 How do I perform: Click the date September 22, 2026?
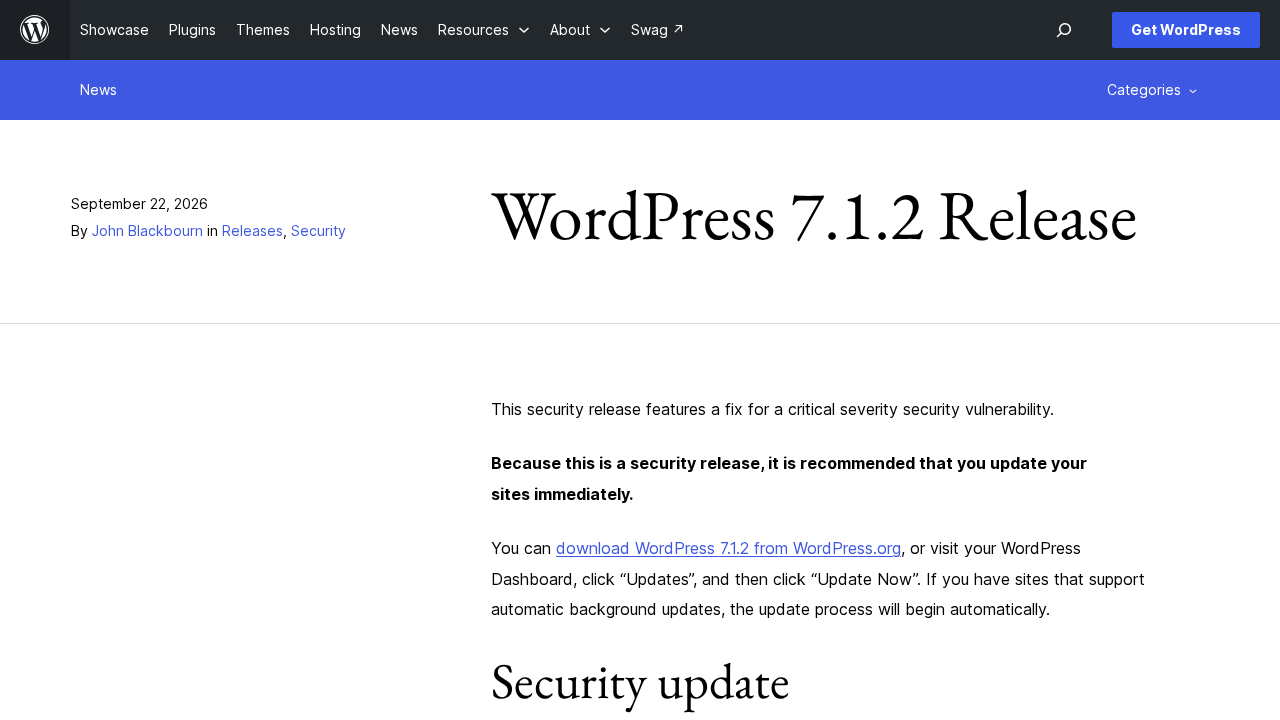139,204
